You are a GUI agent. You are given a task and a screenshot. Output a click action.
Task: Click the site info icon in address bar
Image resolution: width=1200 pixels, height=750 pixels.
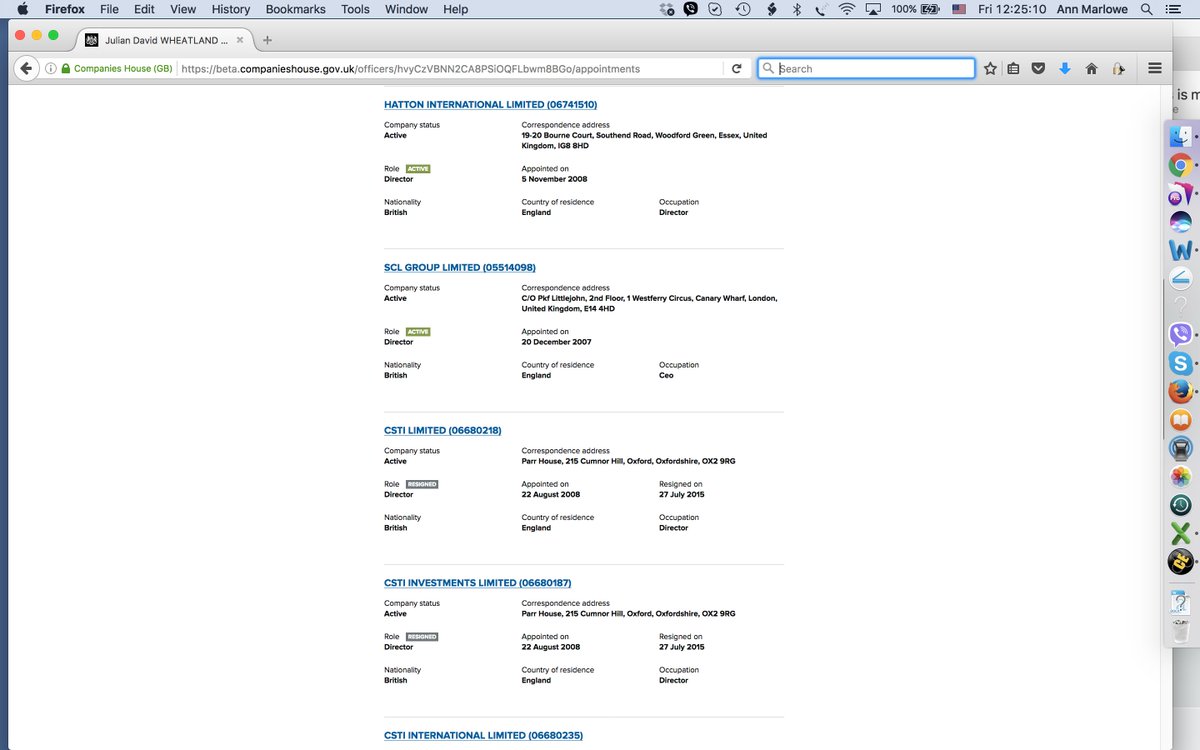point(50,69)
